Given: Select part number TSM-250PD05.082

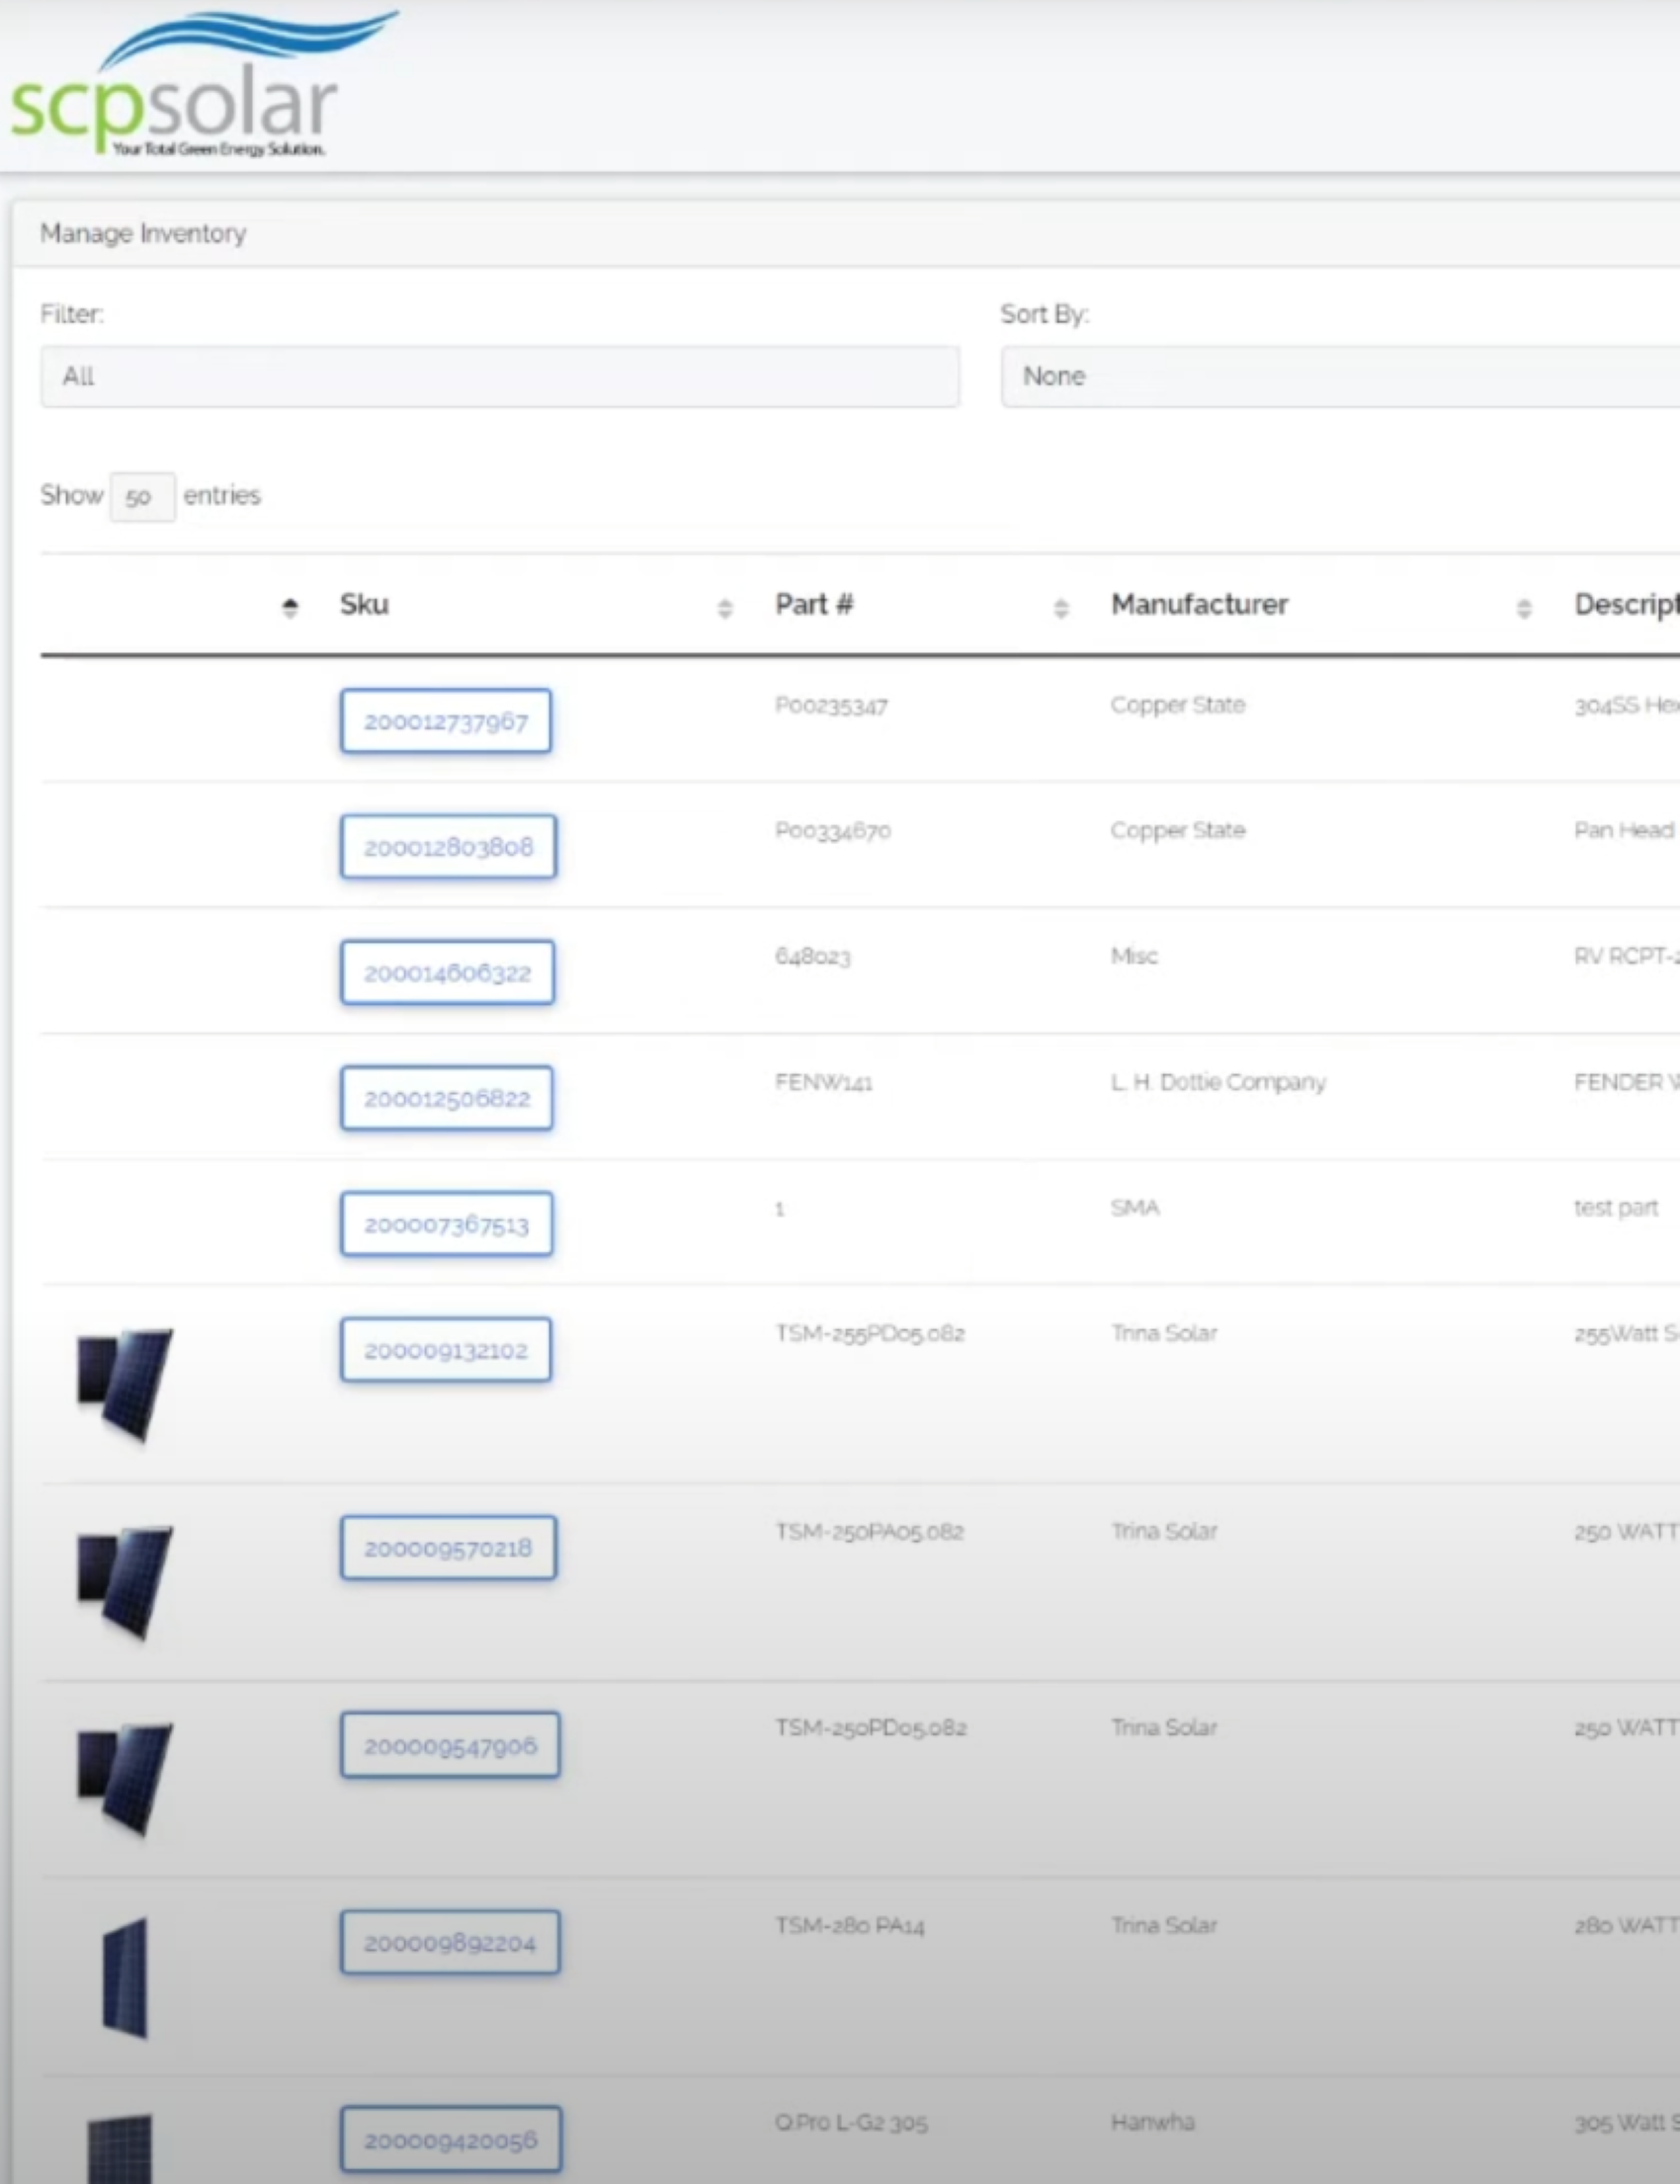Looking at the screenshot, I should (x=871, y=1729).
